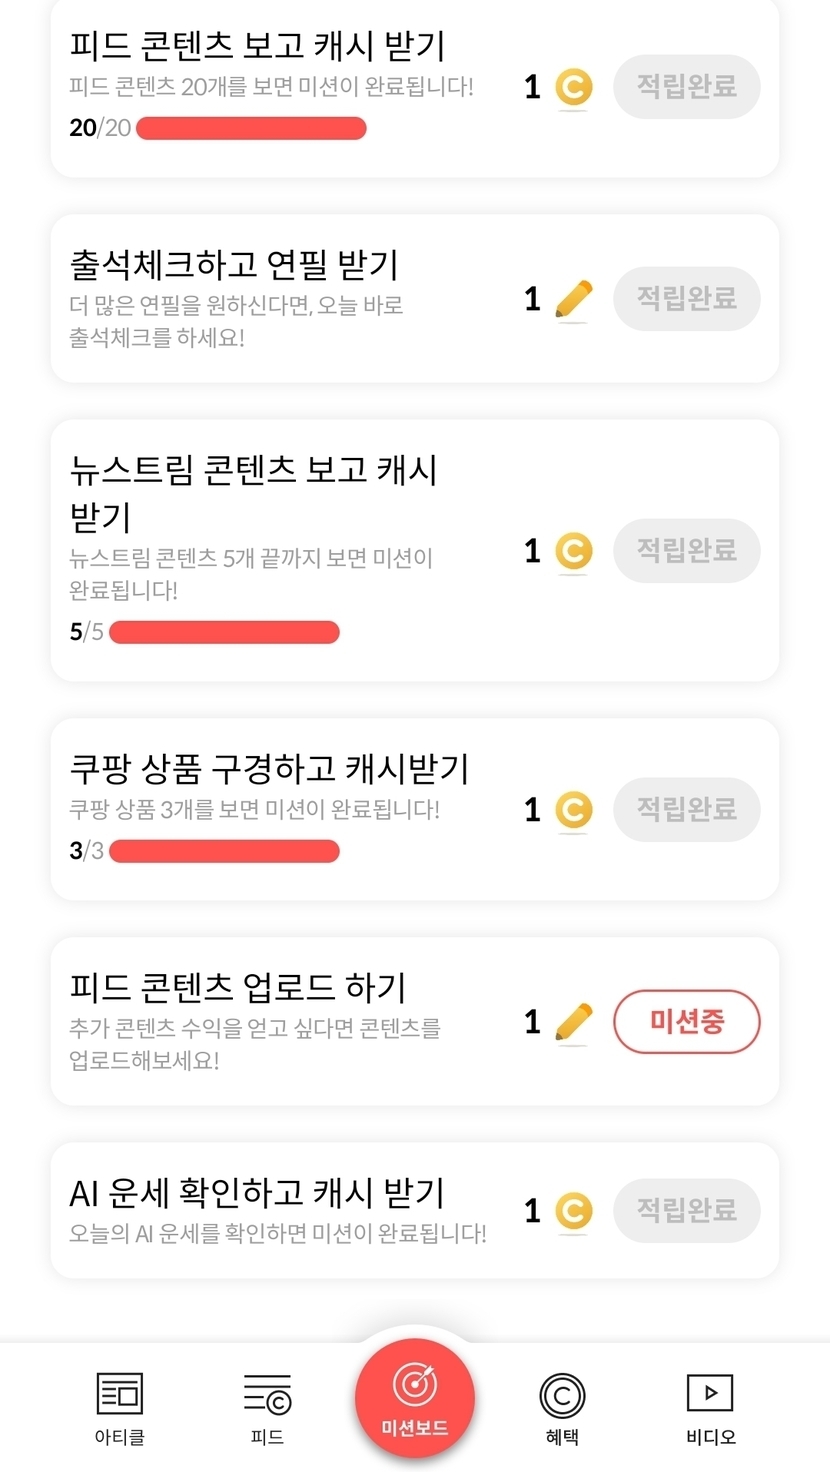830x1472 pixels.
Task: Open the 비디오 play icon
Action: [x=710, y=1393]
